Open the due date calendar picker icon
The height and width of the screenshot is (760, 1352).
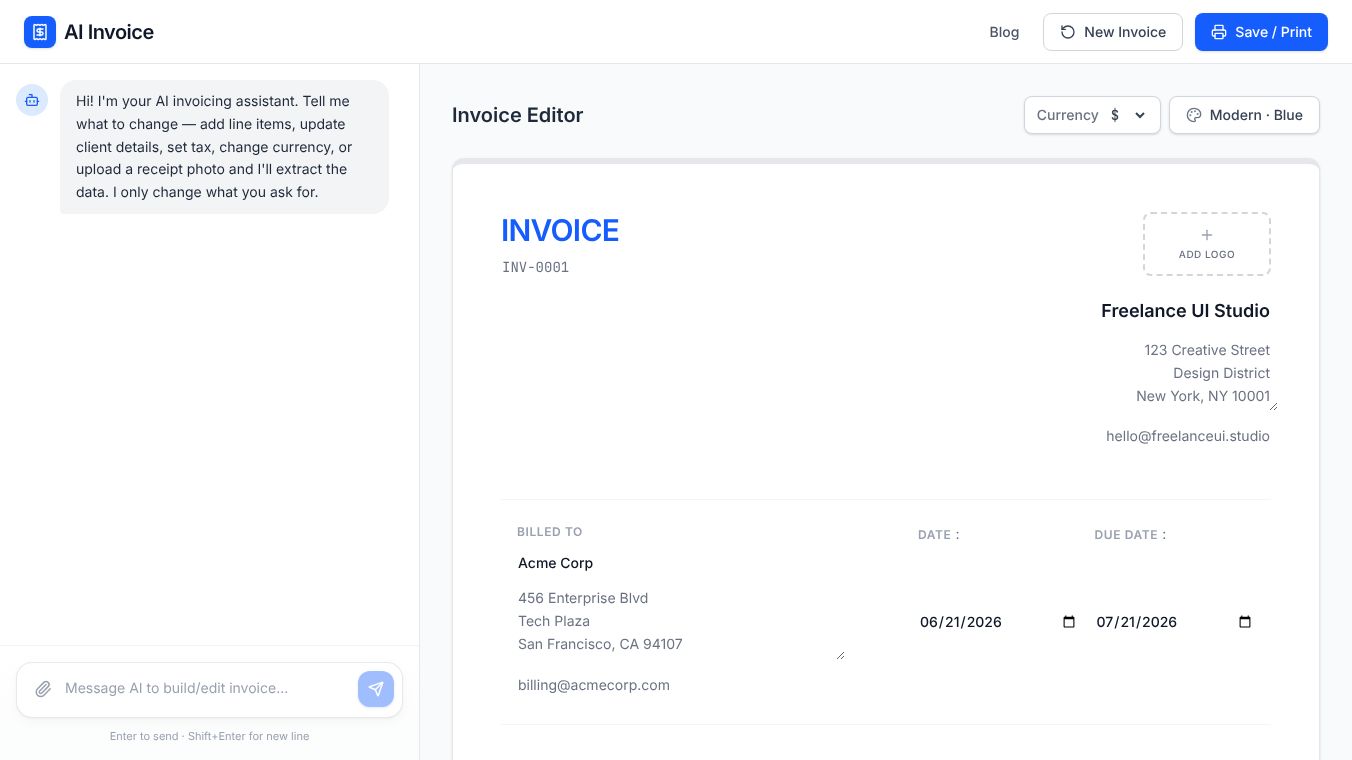[x=1245, y=622]
